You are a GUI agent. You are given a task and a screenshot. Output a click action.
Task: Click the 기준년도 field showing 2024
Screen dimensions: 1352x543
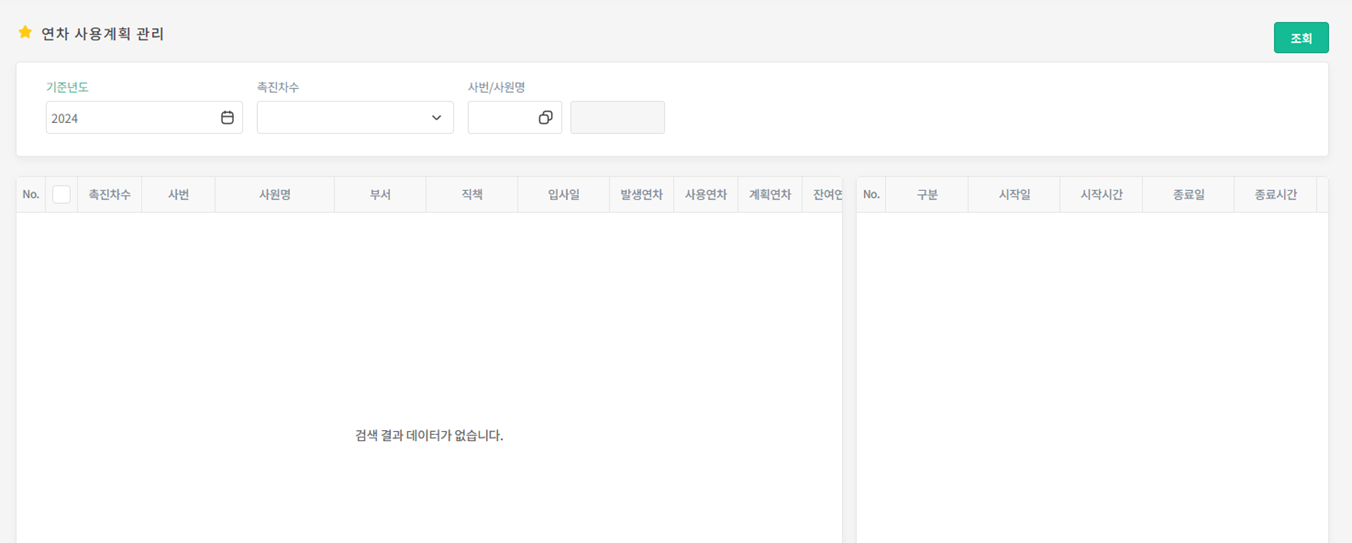point(130,118)
